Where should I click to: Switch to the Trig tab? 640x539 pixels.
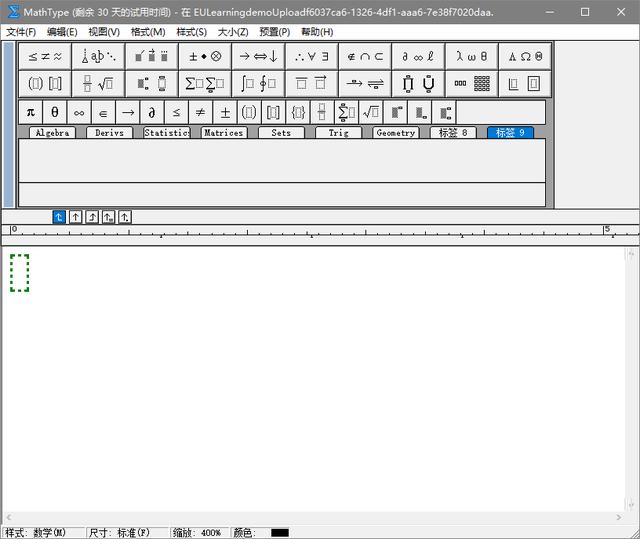point(338,133)
